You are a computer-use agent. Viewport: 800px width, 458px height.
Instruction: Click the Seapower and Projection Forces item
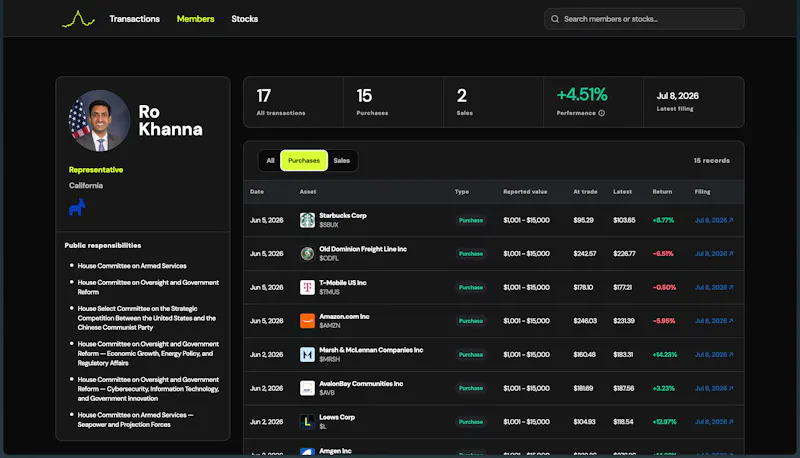(x=135, y=420)
